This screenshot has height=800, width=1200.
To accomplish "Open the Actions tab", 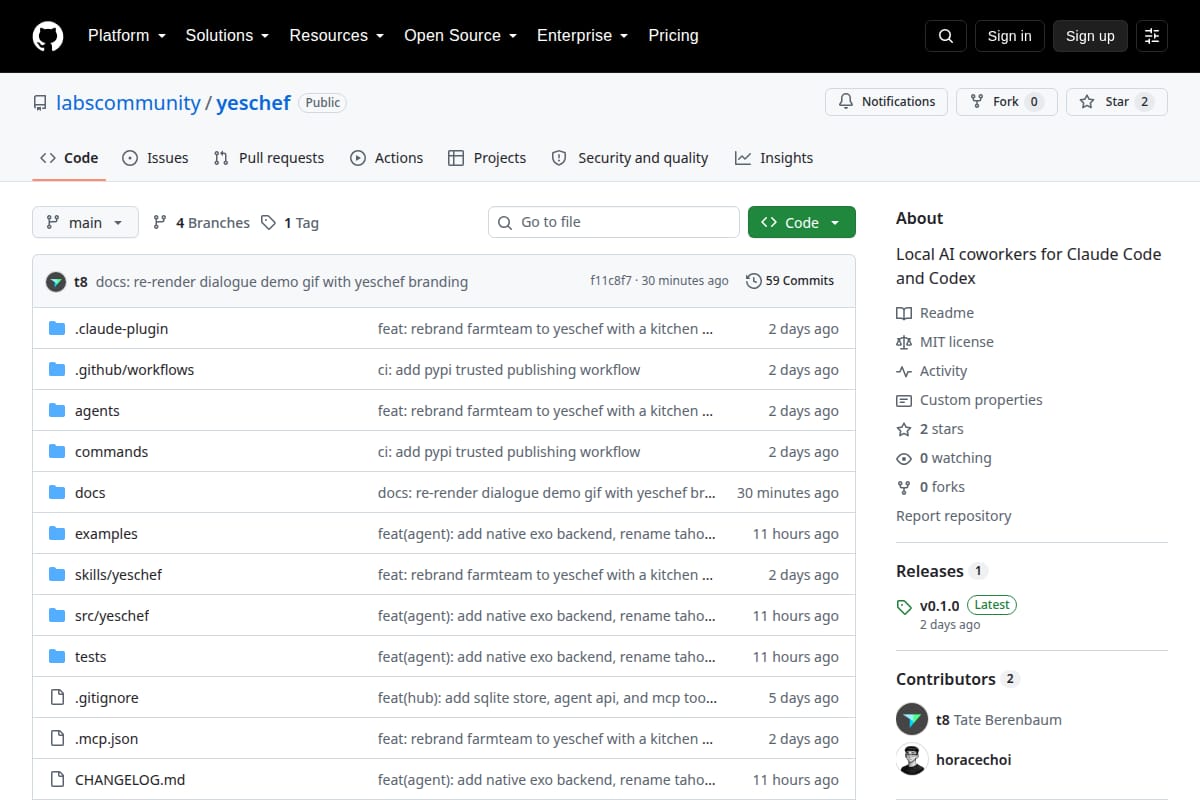I will tap(387, 158).
